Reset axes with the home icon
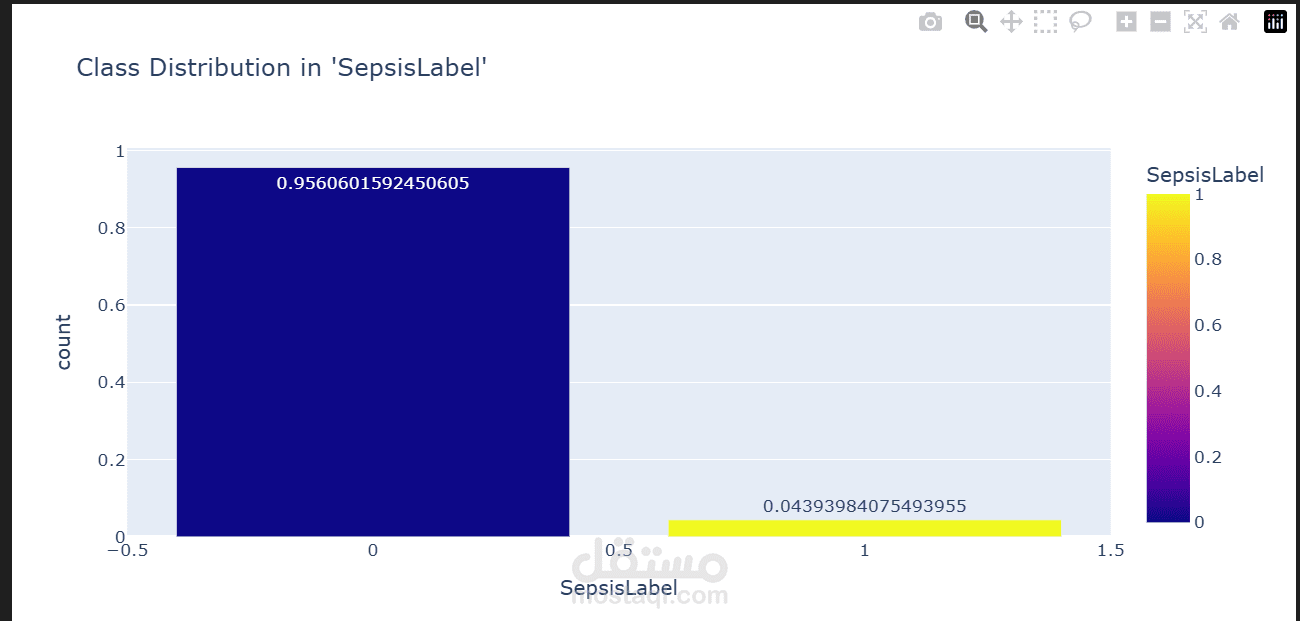The height and width of the screenshot is (621, 1300). coord(1229,22)
